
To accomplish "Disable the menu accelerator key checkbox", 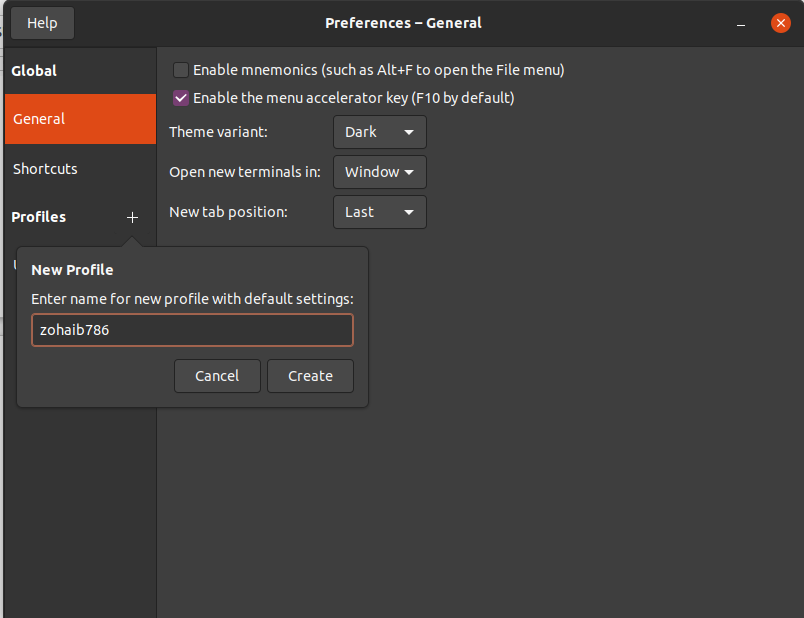I will (x=180, y=98).
